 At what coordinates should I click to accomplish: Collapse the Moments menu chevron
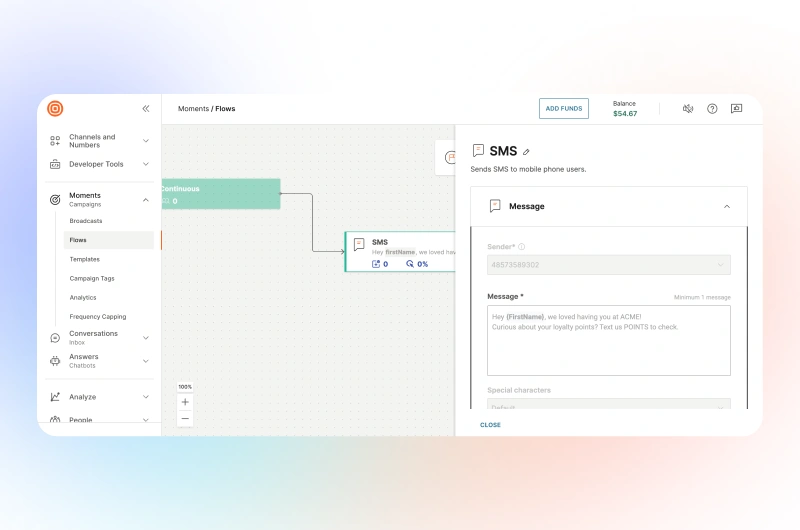tap(146, 200)
